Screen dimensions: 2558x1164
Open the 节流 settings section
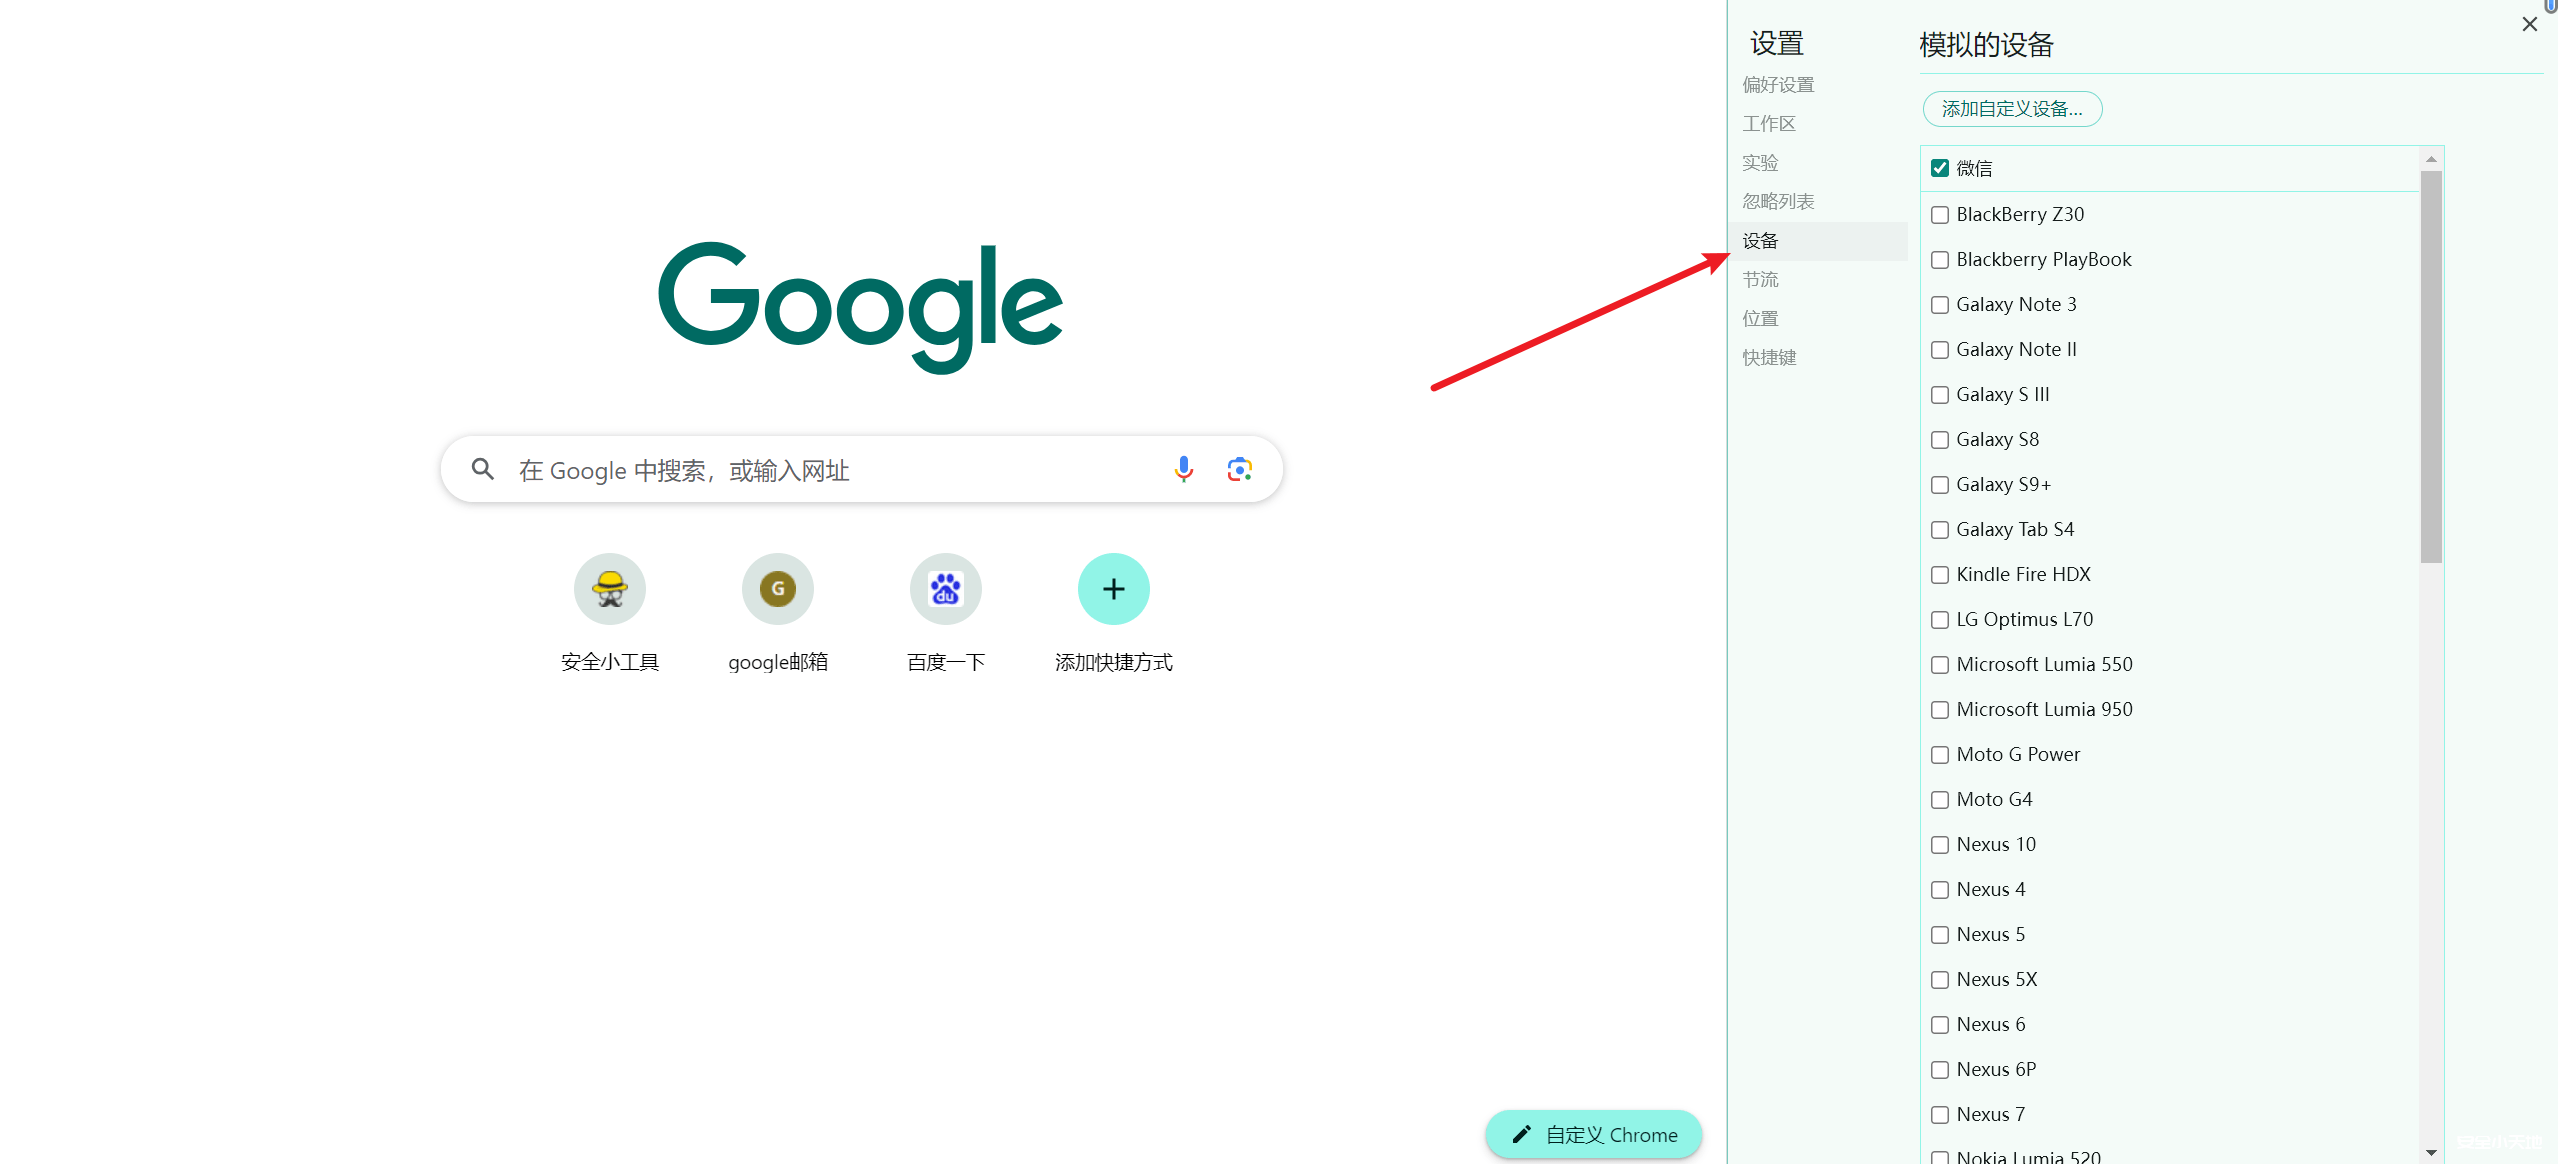click(1760, 279)
